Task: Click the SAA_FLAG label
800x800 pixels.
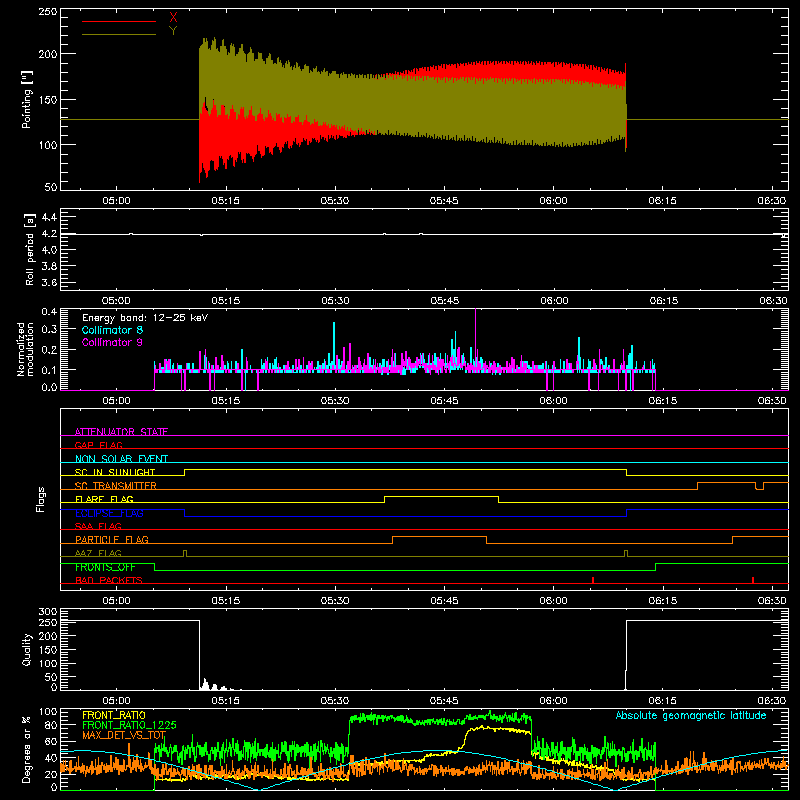Action: coord(98,526)
